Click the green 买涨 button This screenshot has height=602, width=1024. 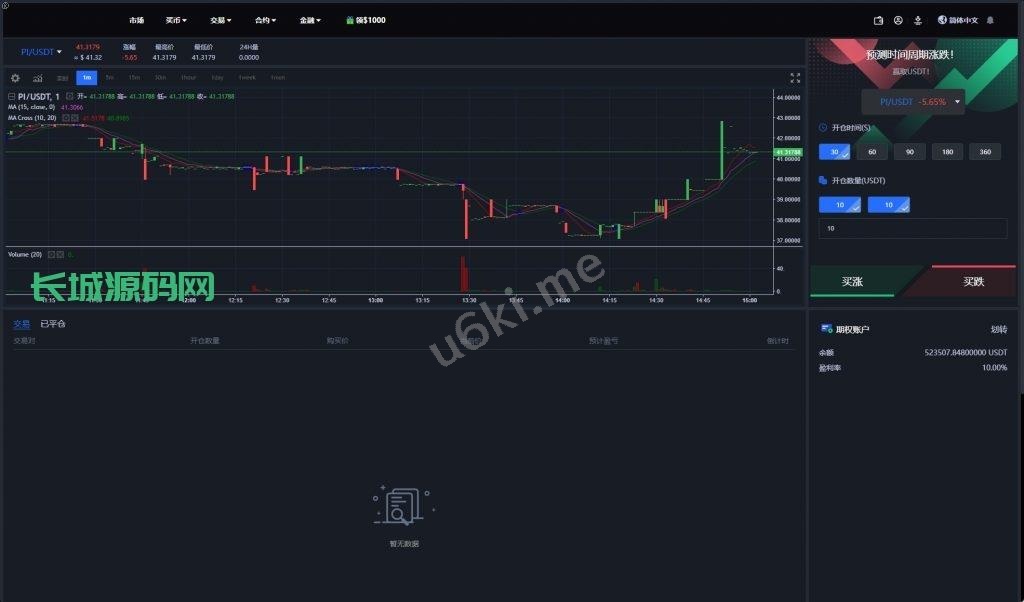[852, 282]
